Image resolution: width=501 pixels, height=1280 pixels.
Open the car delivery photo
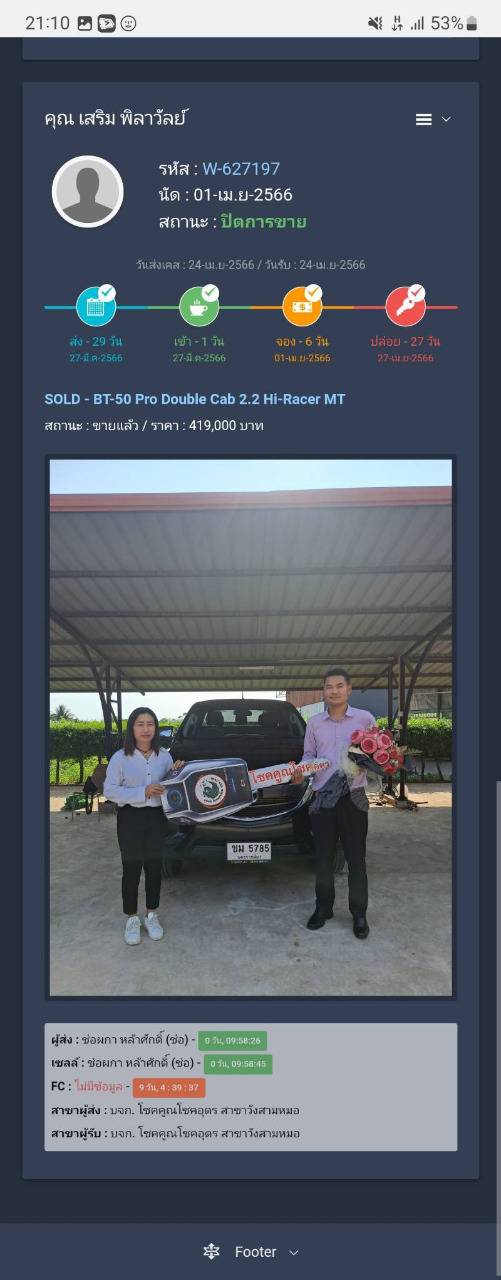coord(251,727)
